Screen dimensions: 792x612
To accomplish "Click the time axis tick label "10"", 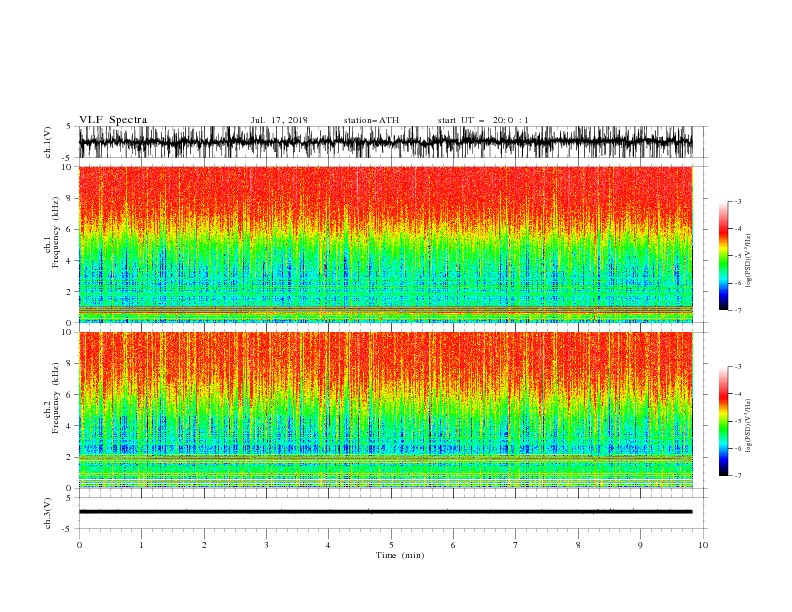I will (x=703, y=545).
